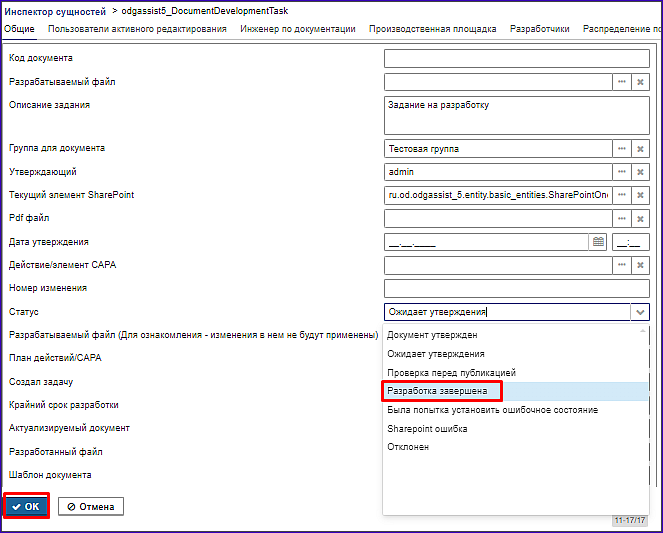Choose status Разработка завершена
The width and height of the screenshot is (663, 533).
515,391
